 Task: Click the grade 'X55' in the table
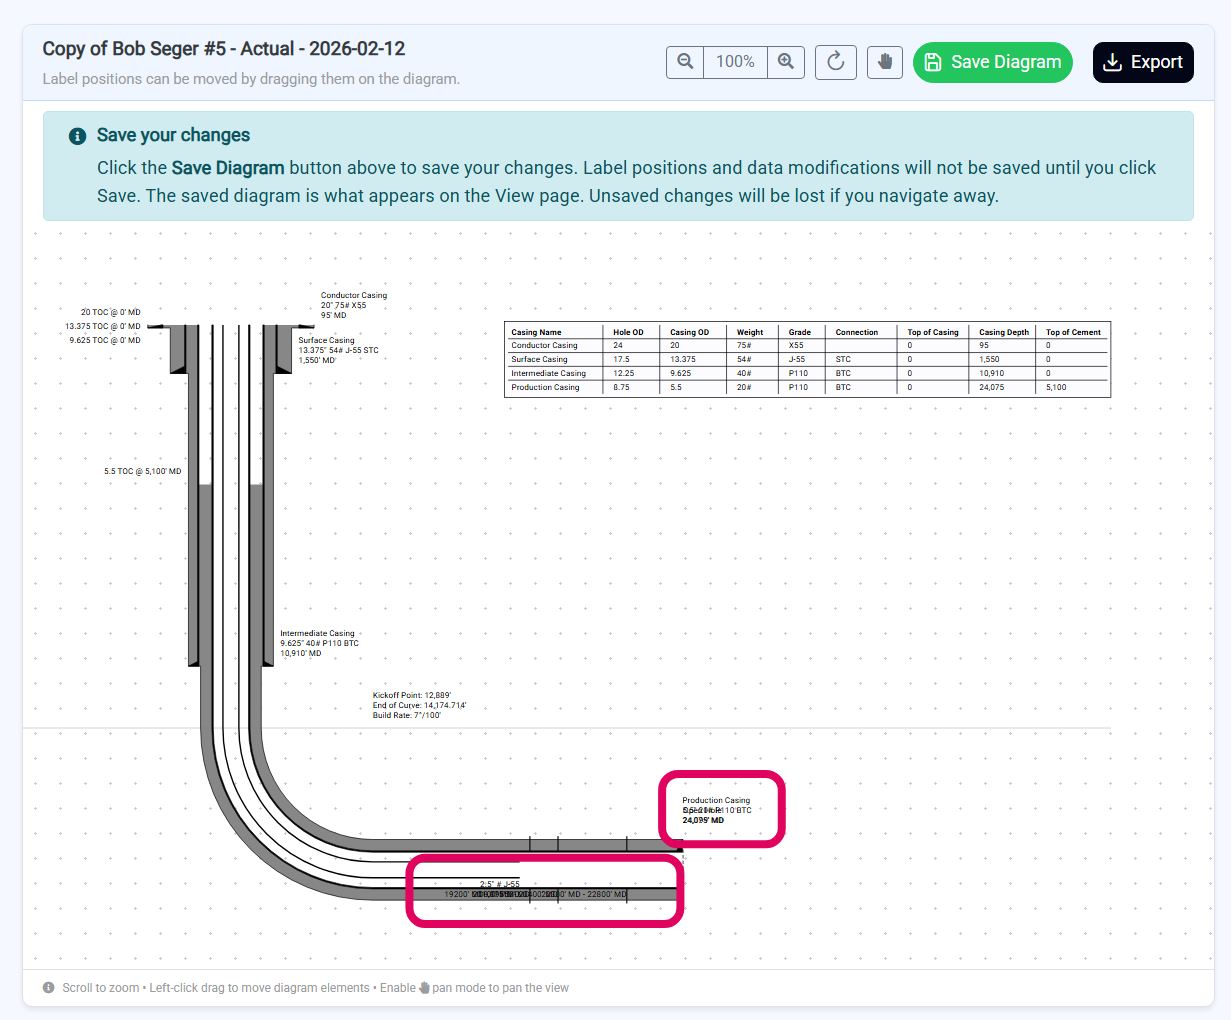click(796, 345)
